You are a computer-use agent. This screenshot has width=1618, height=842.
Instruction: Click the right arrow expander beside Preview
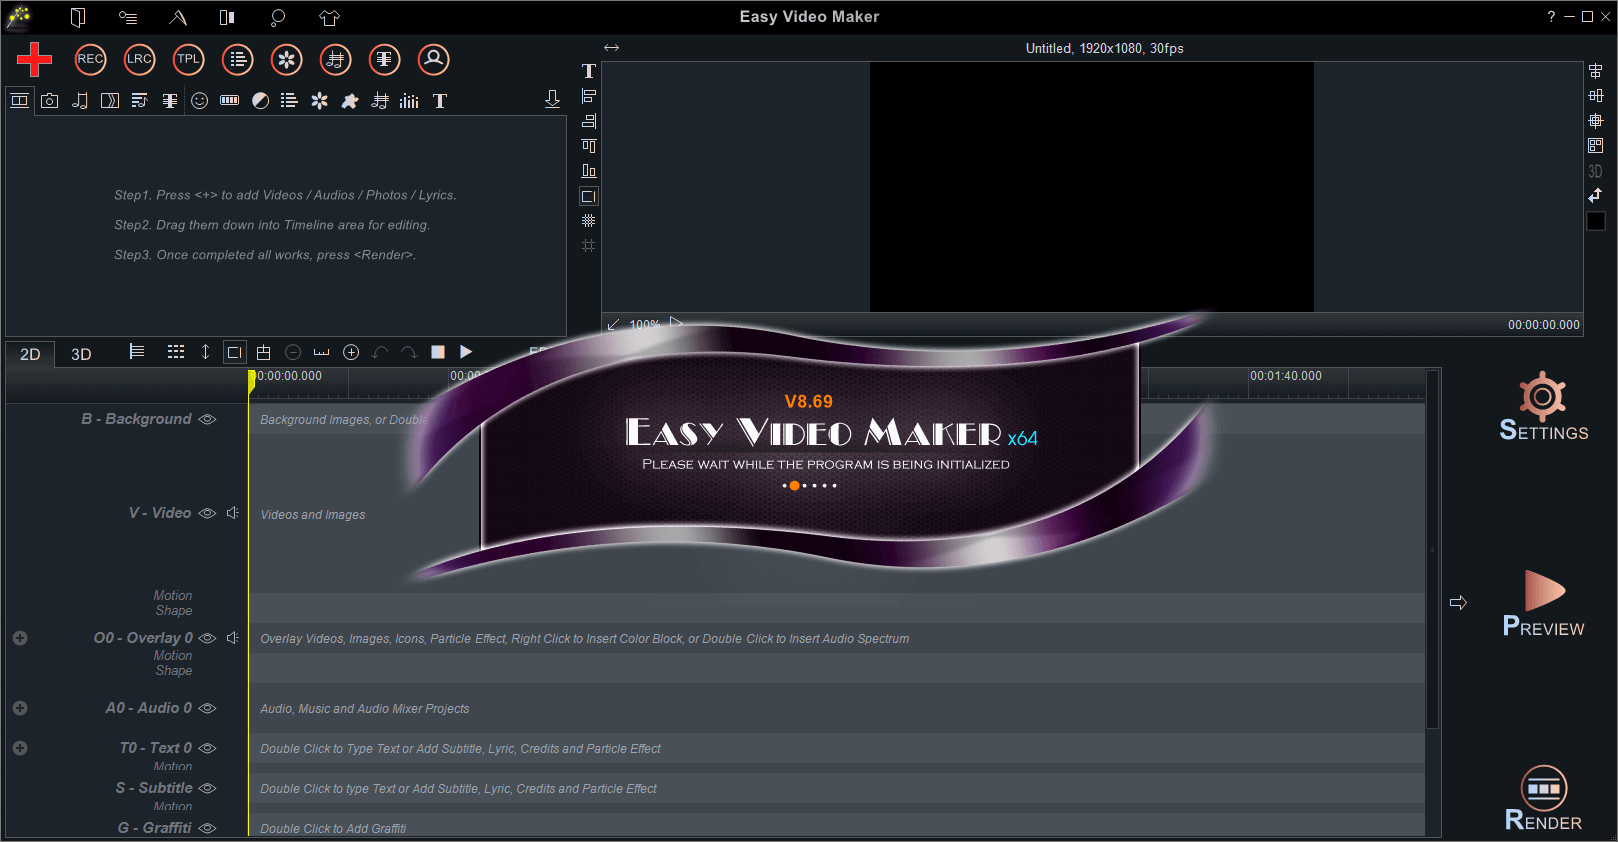(1458, 602)
